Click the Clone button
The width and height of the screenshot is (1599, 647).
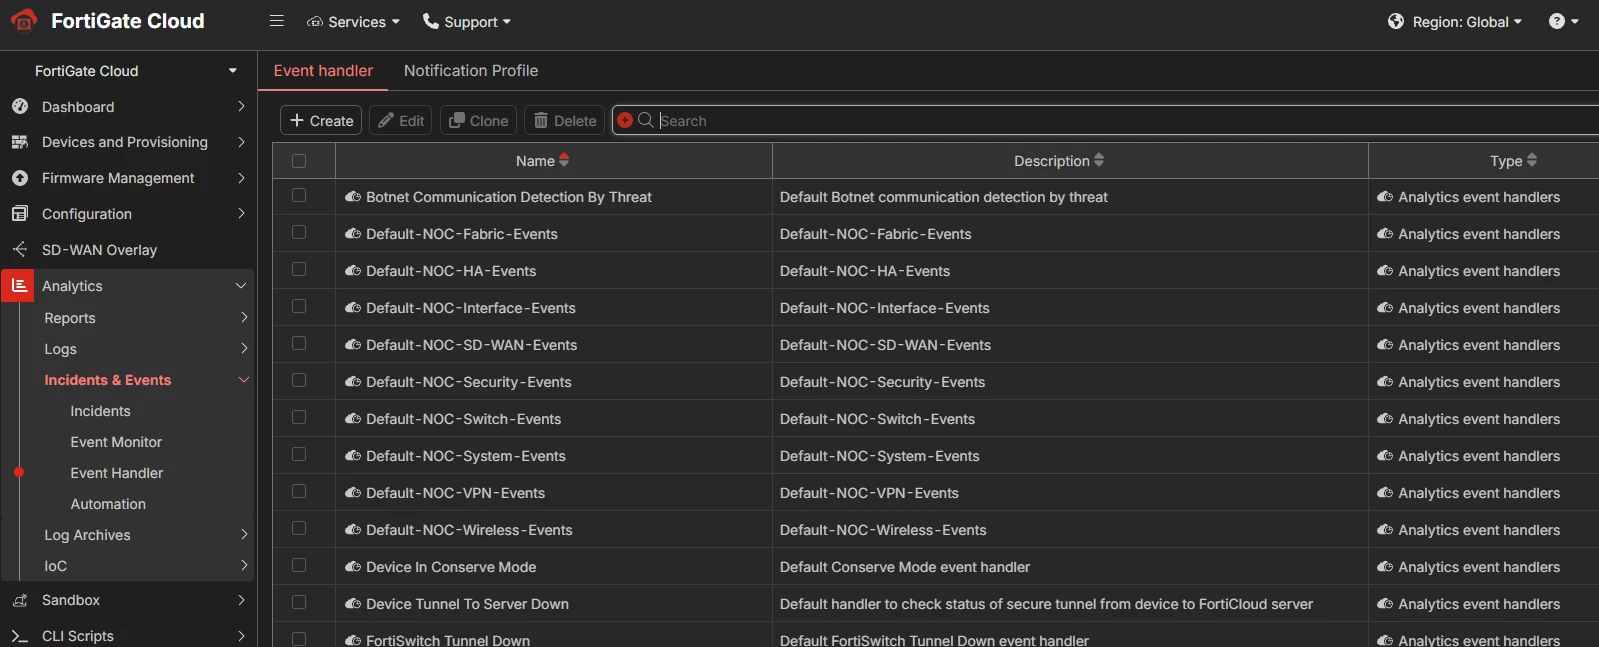tap(478, 120)
